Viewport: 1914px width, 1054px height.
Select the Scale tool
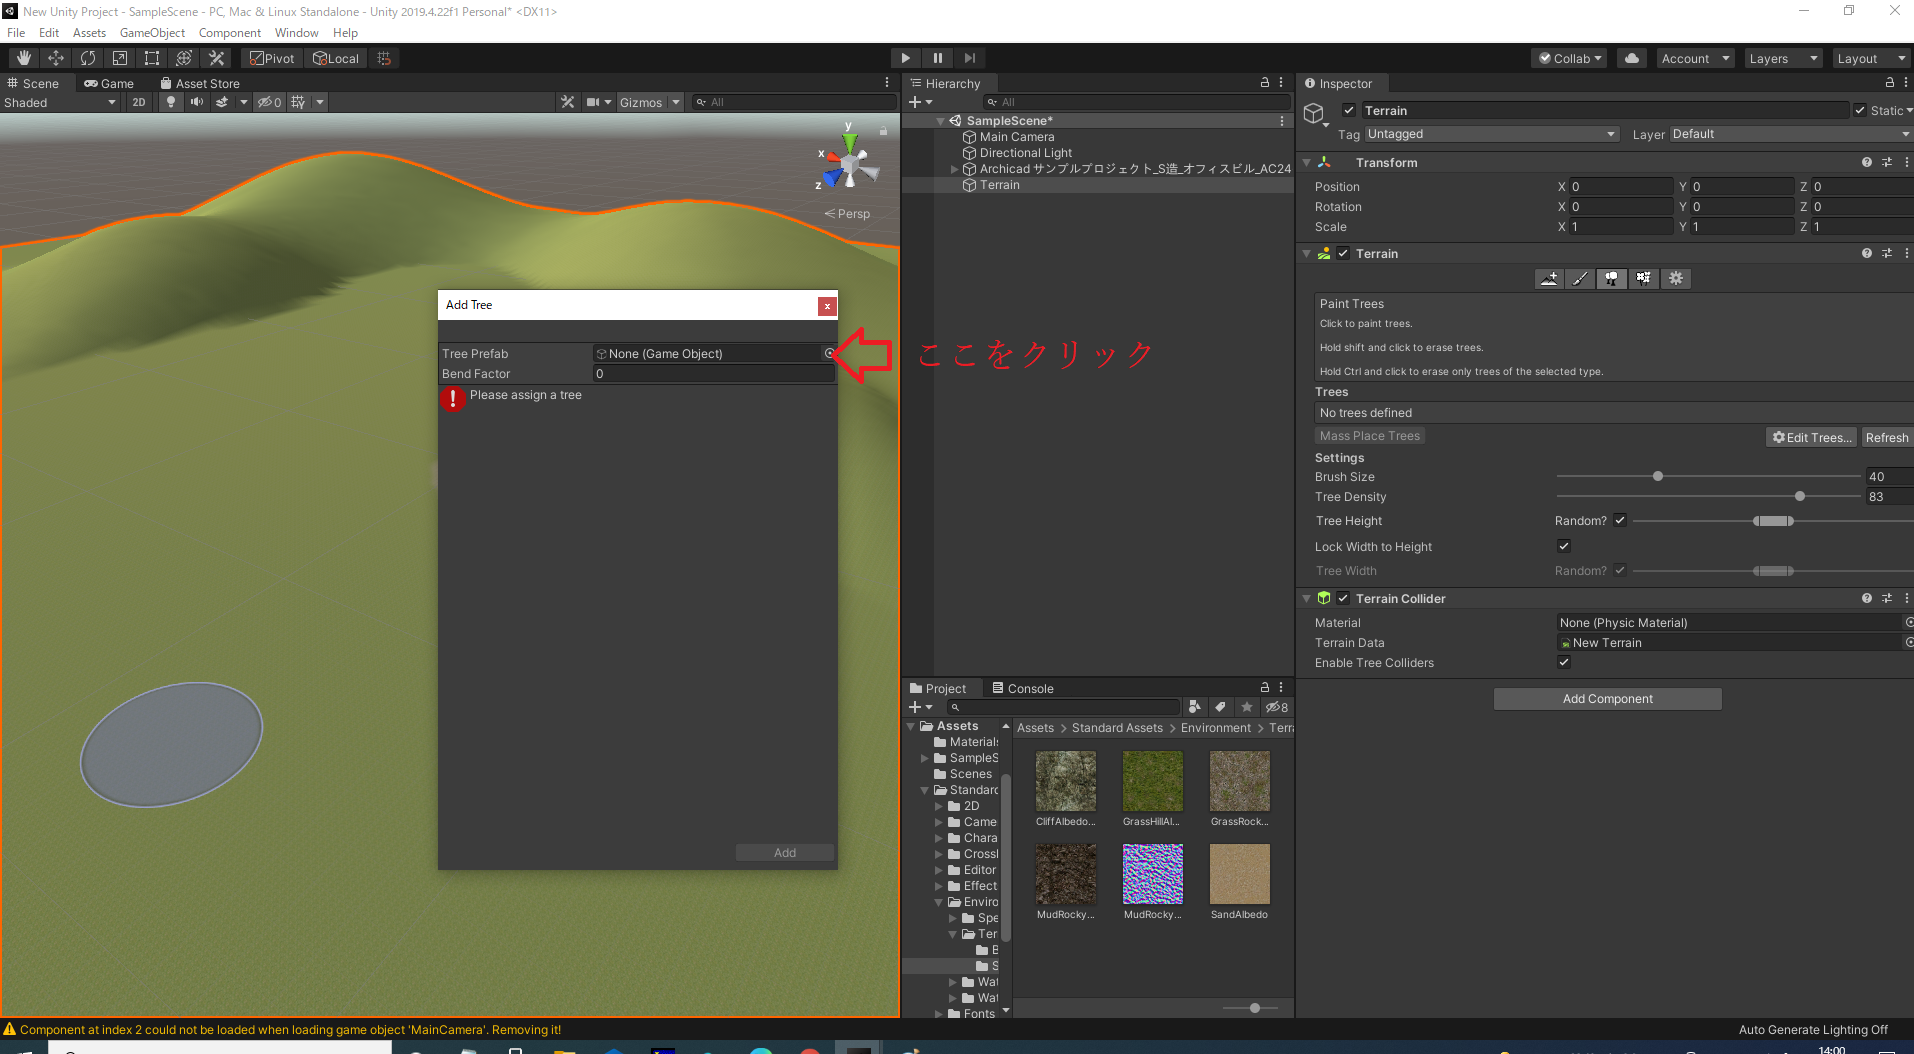[x=120, y=58]
